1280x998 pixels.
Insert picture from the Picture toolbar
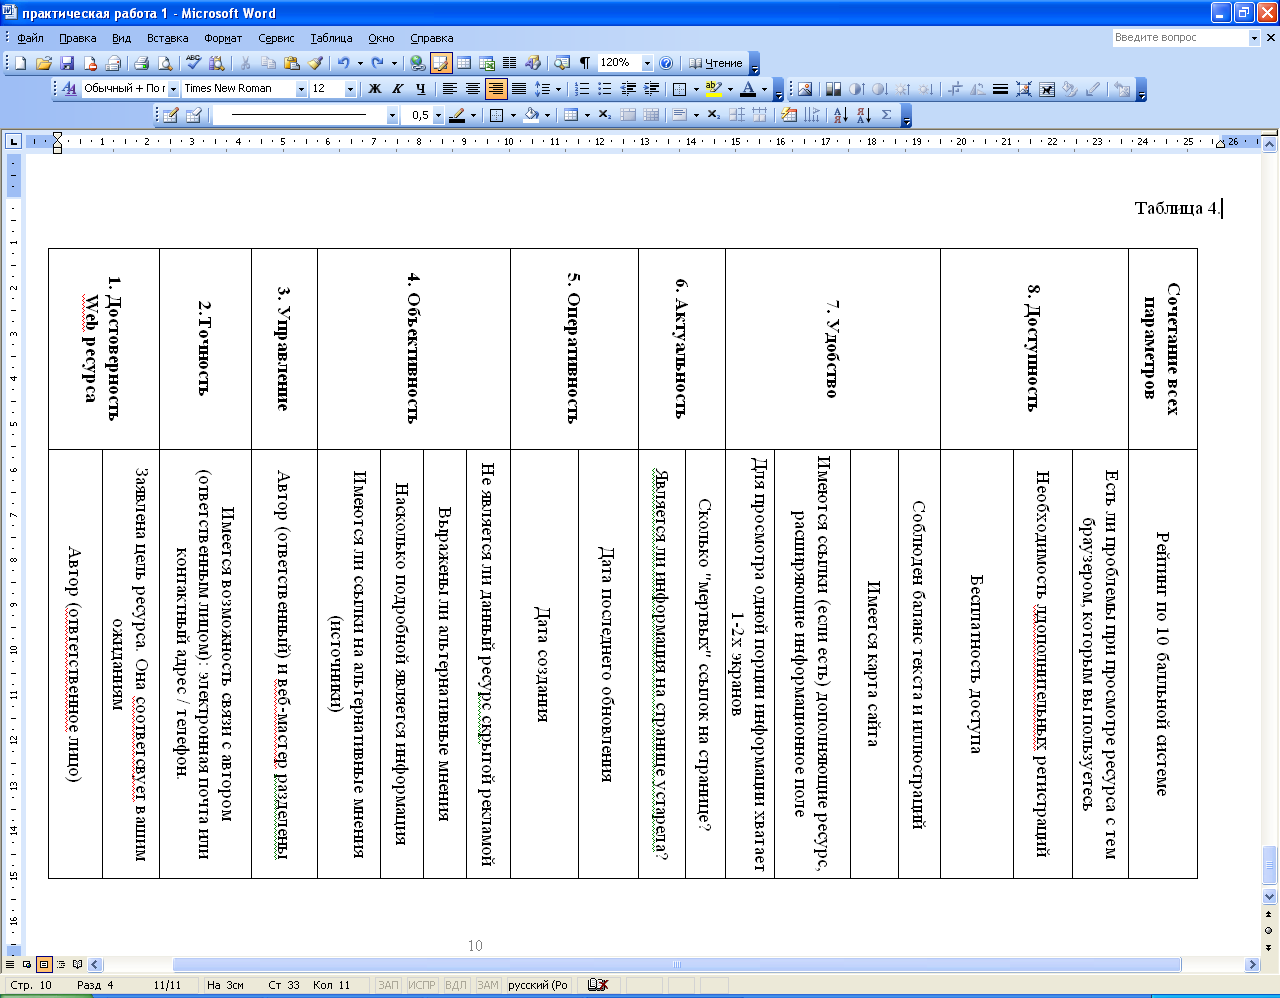(806, 89)
